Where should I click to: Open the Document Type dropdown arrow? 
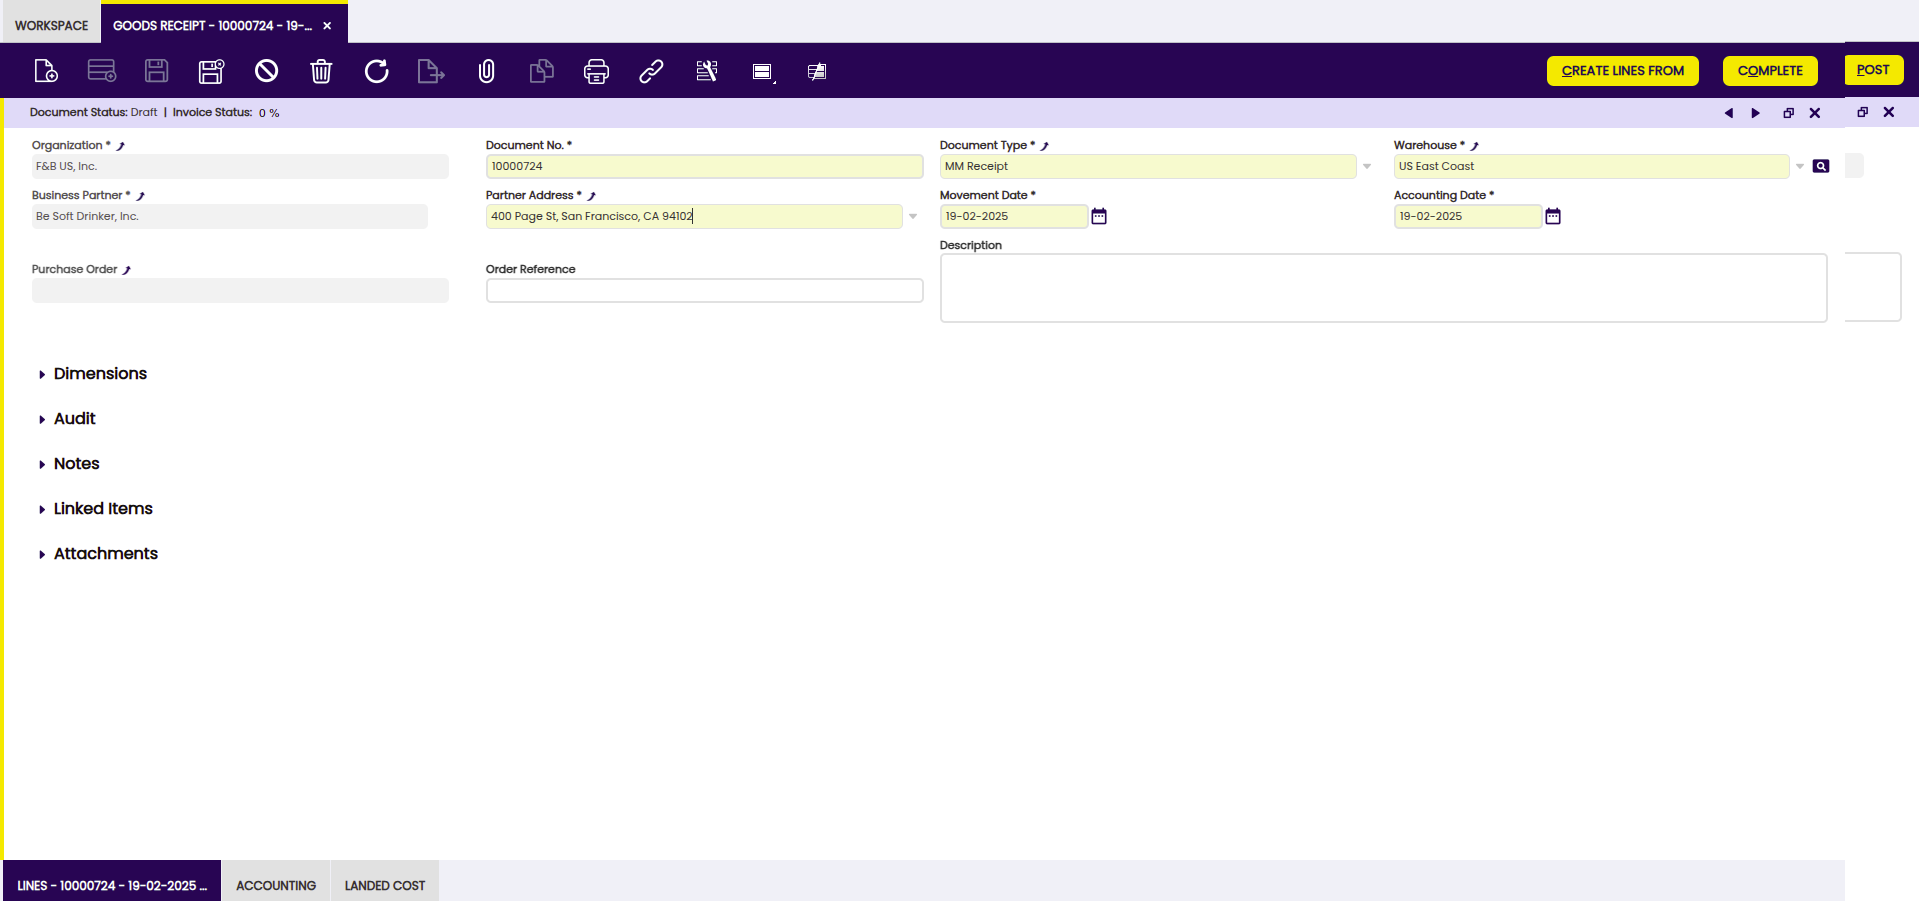coord(1367,166)
